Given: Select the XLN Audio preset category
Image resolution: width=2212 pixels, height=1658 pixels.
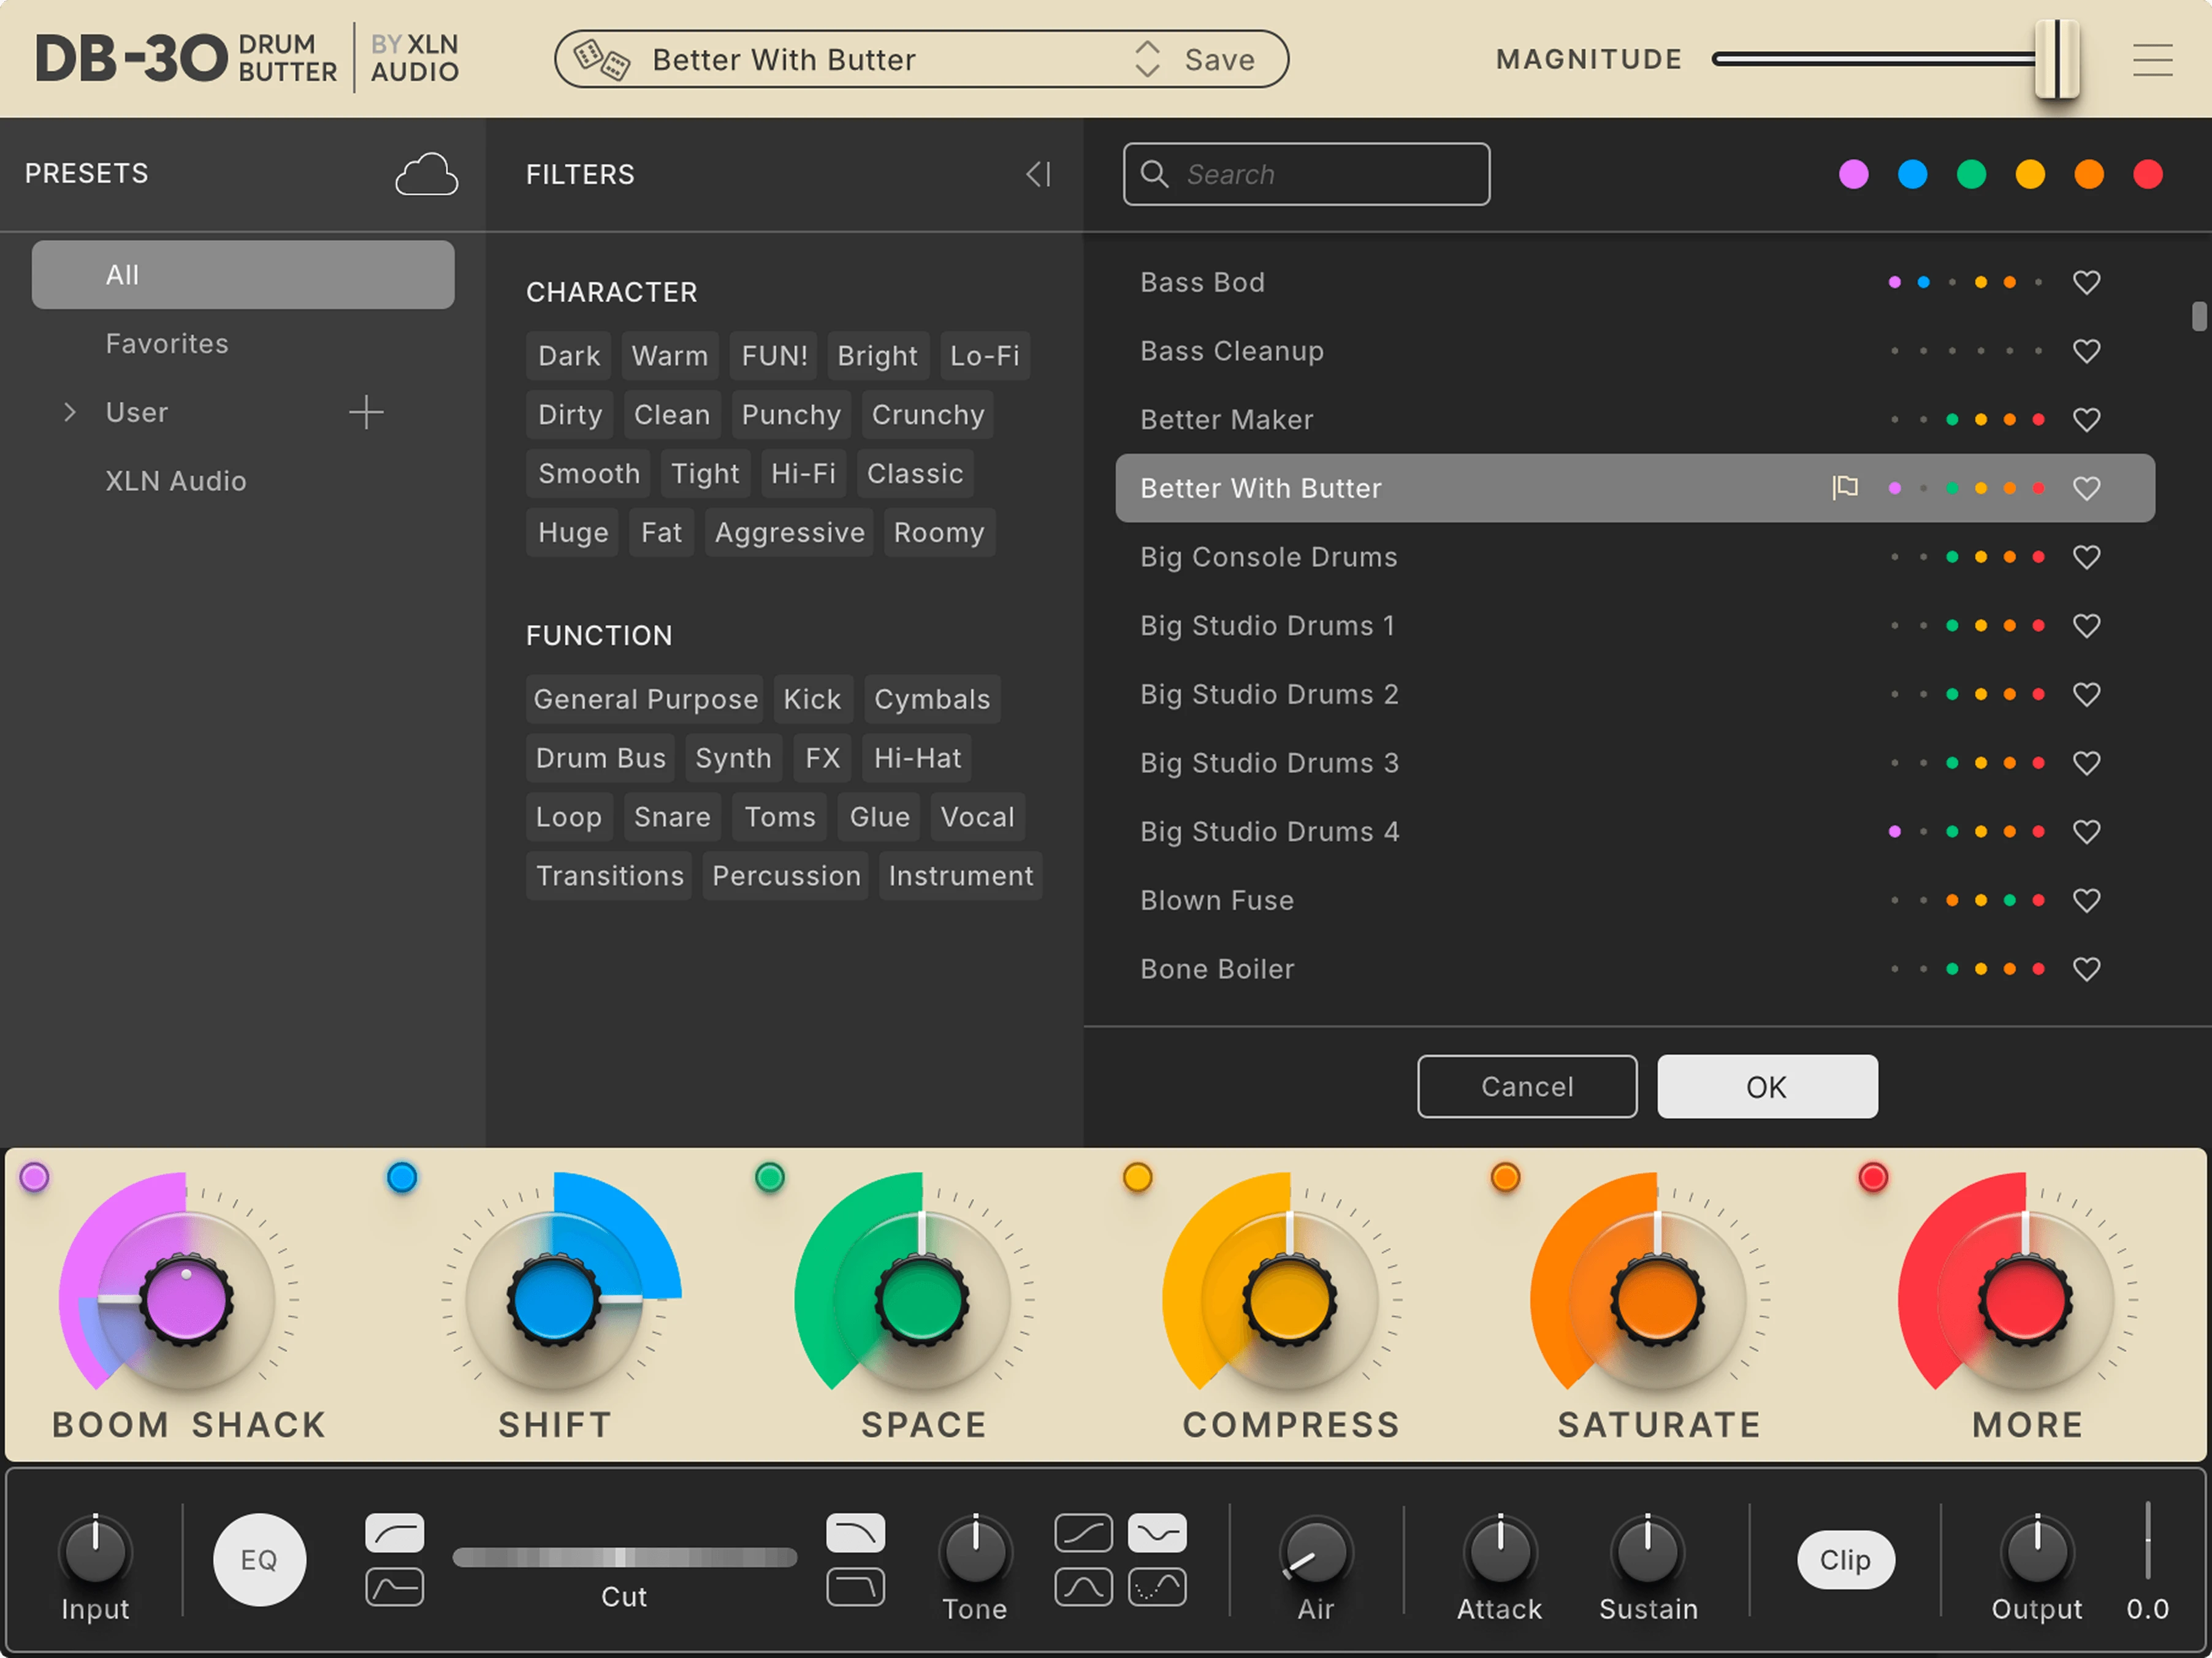Looking at the screenshot, I should pyautogui.click(x=176, y=481).
